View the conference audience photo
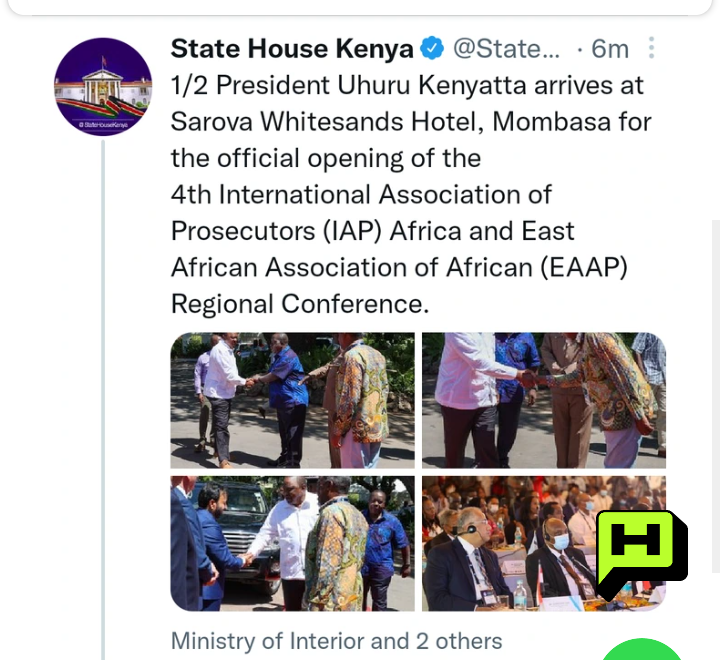 tap(544, 543)
